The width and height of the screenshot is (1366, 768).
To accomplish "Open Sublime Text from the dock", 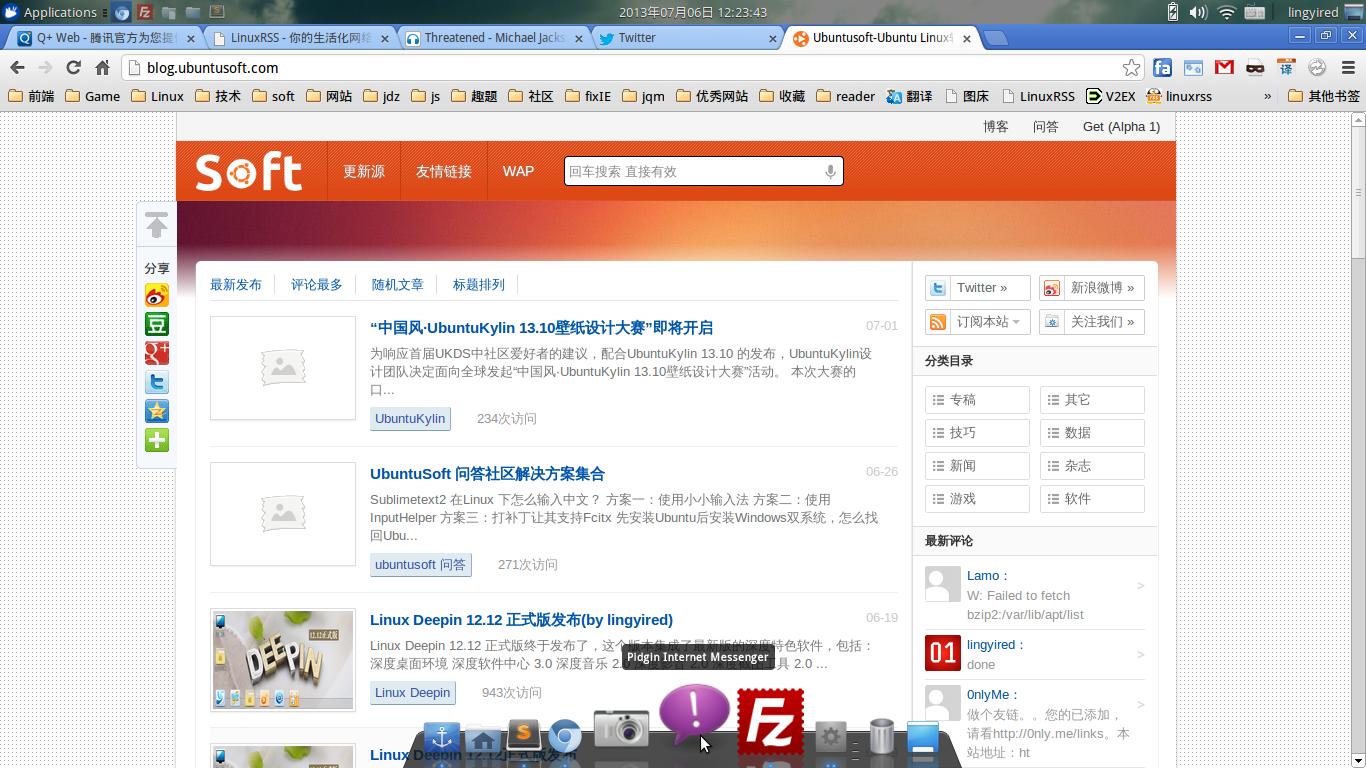I will point(523,735).
